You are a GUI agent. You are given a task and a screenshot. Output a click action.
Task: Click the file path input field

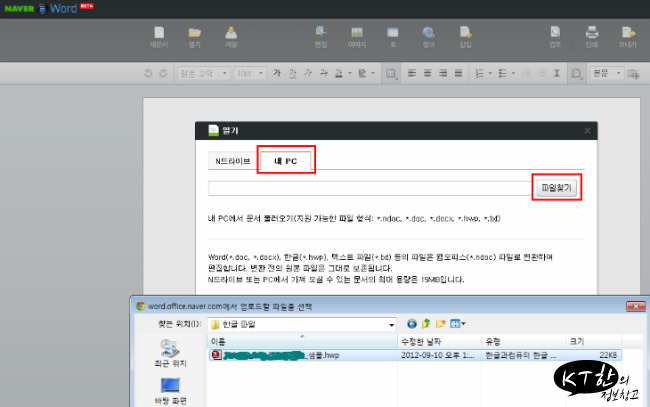[370, 188]
